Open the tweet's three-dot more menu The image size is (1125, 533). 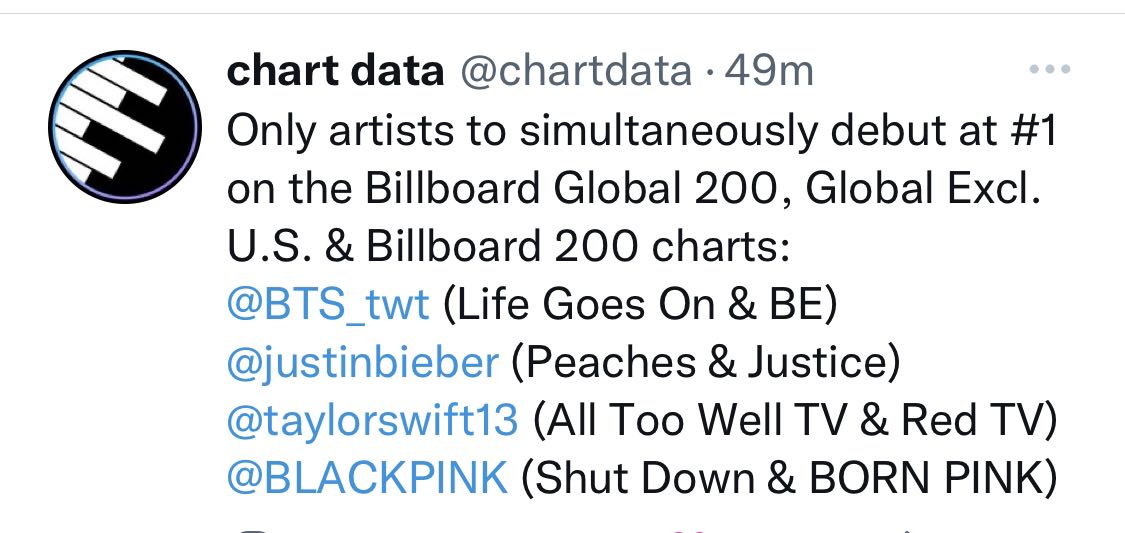click(x=1050, y=70)
